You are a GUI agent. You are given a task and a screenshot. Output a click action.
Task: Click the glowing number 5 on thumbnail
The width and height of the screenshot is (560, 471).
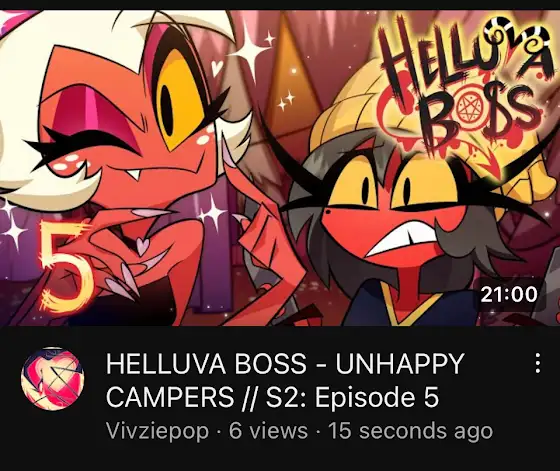point(64,265)
